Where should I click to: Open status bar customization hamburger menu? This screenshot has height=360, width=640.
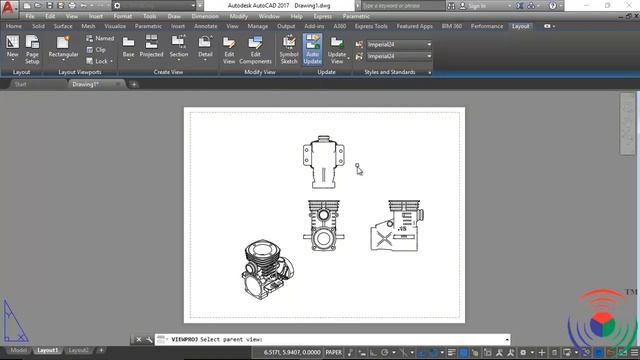[634, 352]
